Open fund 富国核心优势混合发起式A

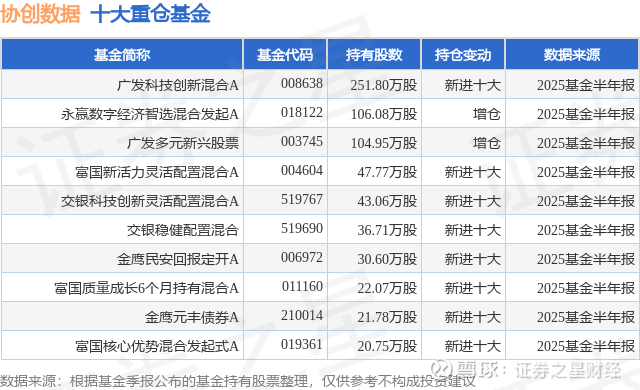point(157,346)
